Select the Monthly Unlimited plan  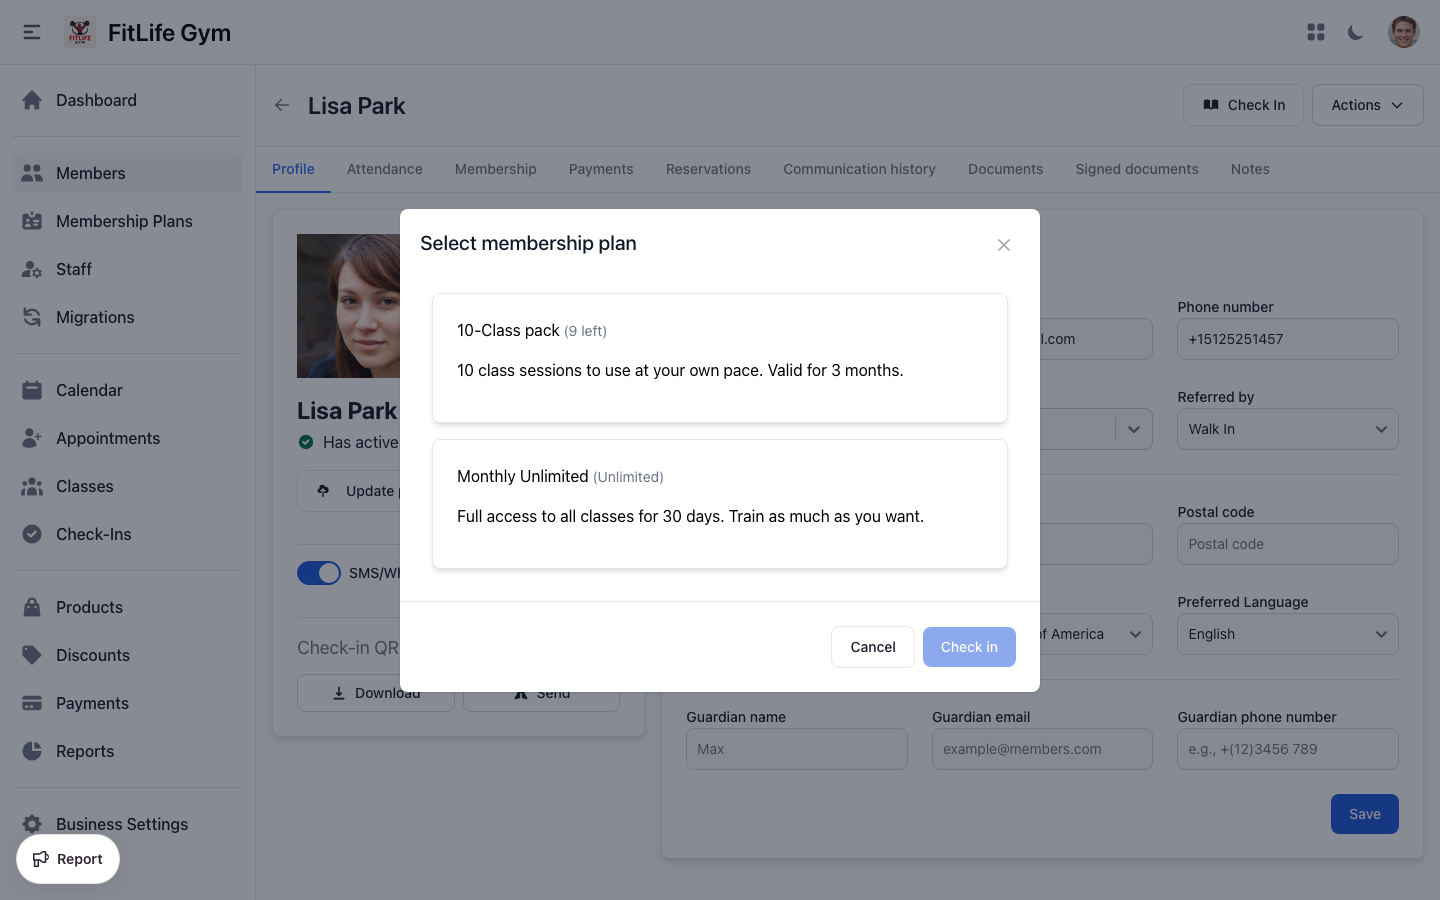[x=719, y=503]
